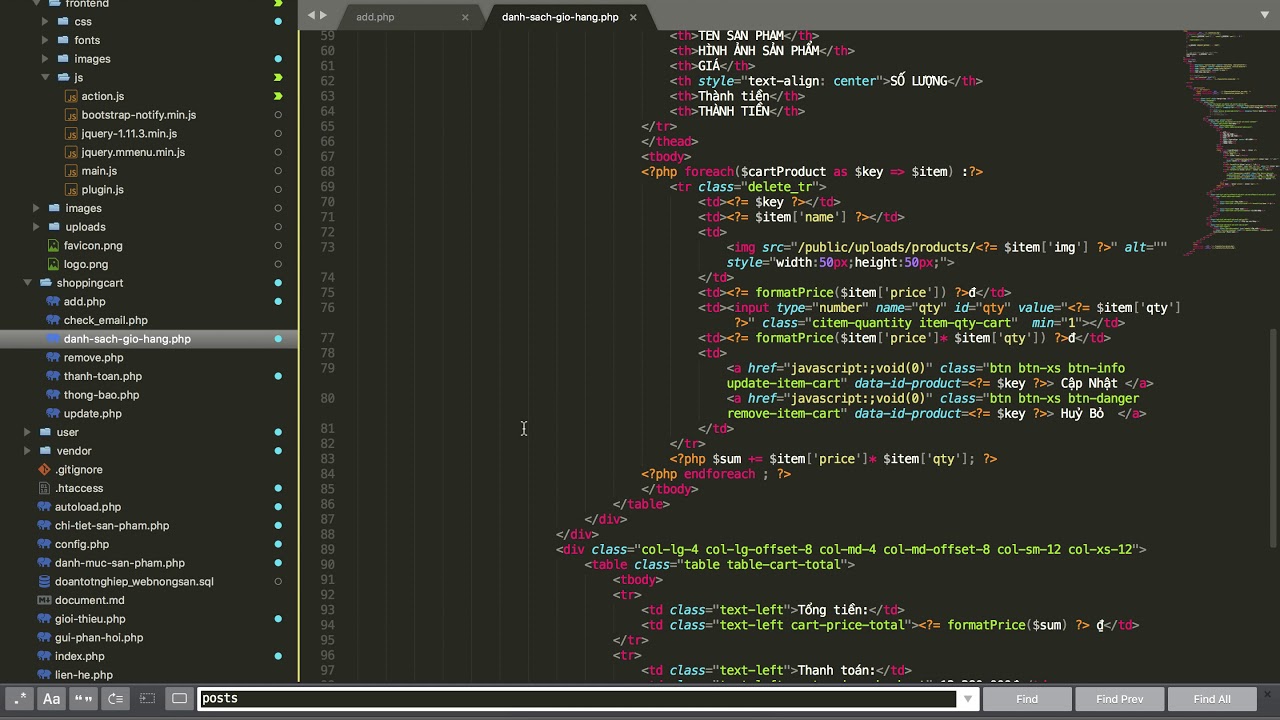Collapse the shoppingcart folder
This screenshot has width=1280, height=720.
27,283
